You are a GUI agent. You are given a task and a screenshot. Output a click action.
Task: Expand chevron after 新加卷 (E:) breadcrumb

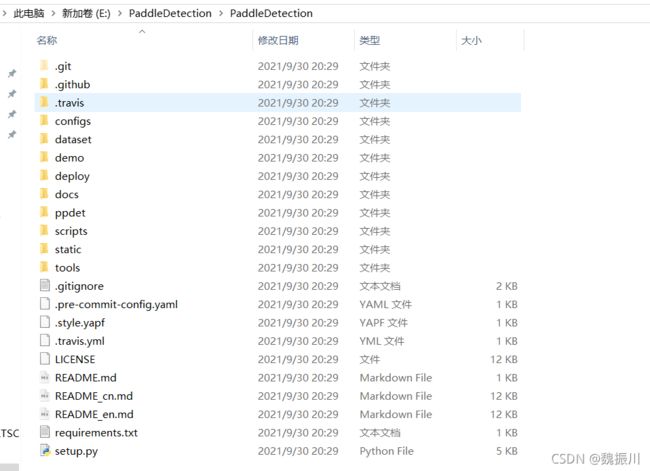tap(120, 13)
